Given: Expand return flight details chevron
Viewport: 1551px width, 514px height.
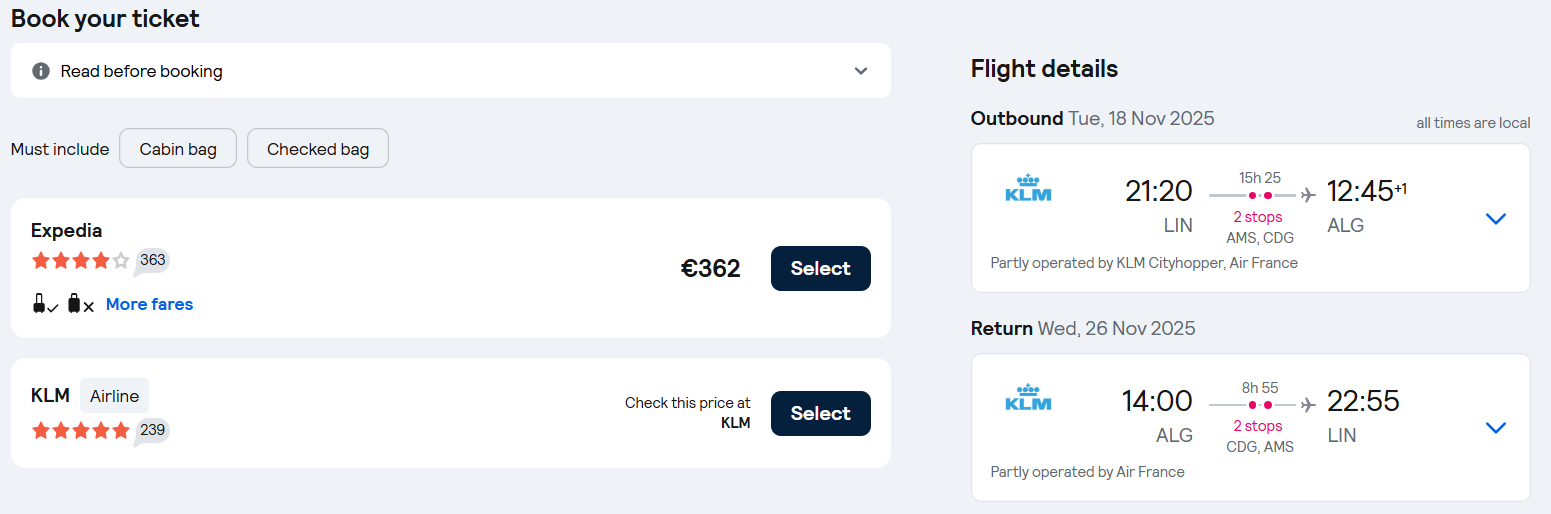Looking at the screenshot, I should point(1495,427).
